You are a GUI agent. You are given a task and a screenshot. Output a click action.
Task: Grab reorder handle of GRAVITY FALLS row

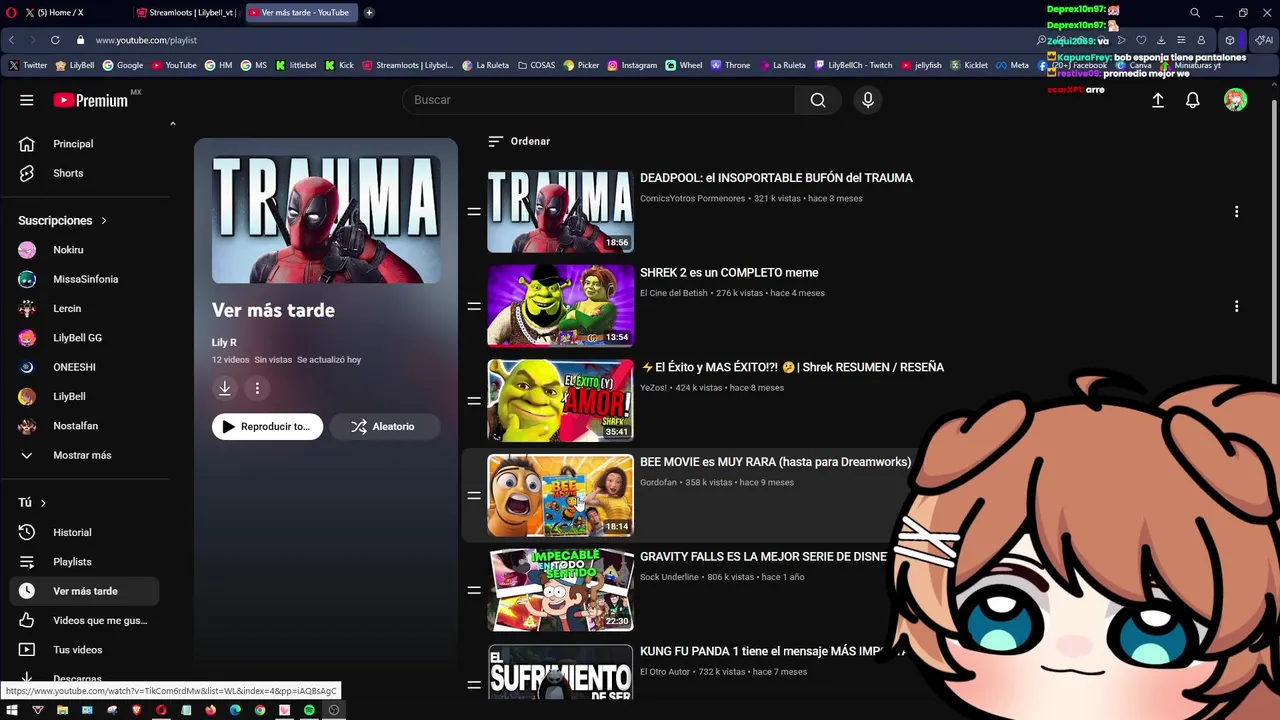coord(474,590)
